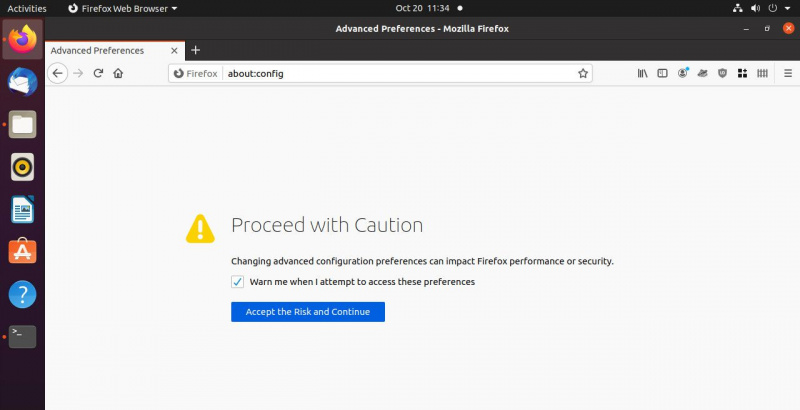Open the Library history and bookmarks
800x410 pixels.
point(642,73)
